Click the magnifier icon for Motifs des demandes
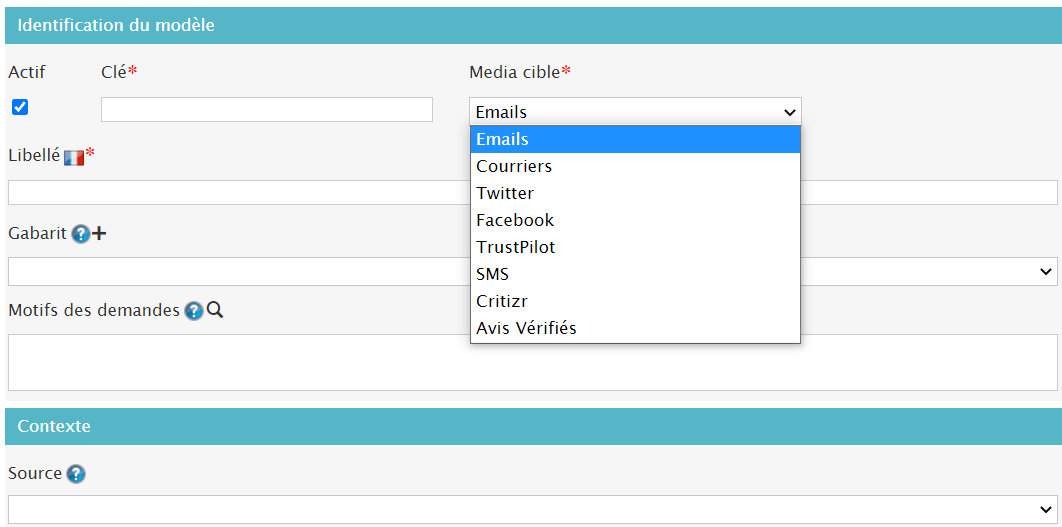This screenshot has height=527, width=1062. 214,311
